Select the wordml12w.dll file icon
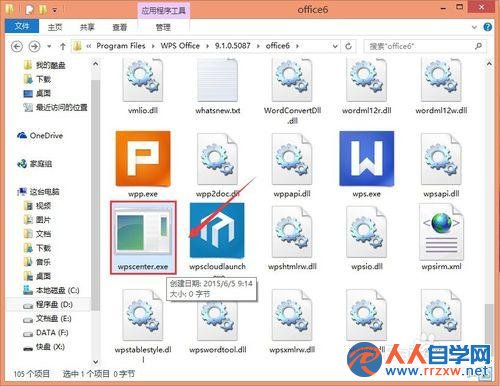This screenshot has height=386, width=500. [441, 80]
